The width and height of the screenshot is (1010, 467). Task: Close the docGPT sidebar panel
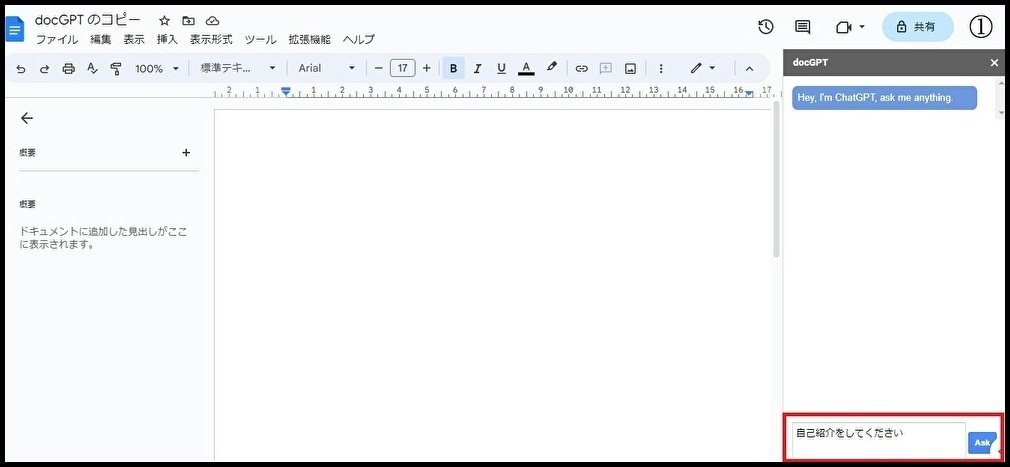click(x=994, y=62)
